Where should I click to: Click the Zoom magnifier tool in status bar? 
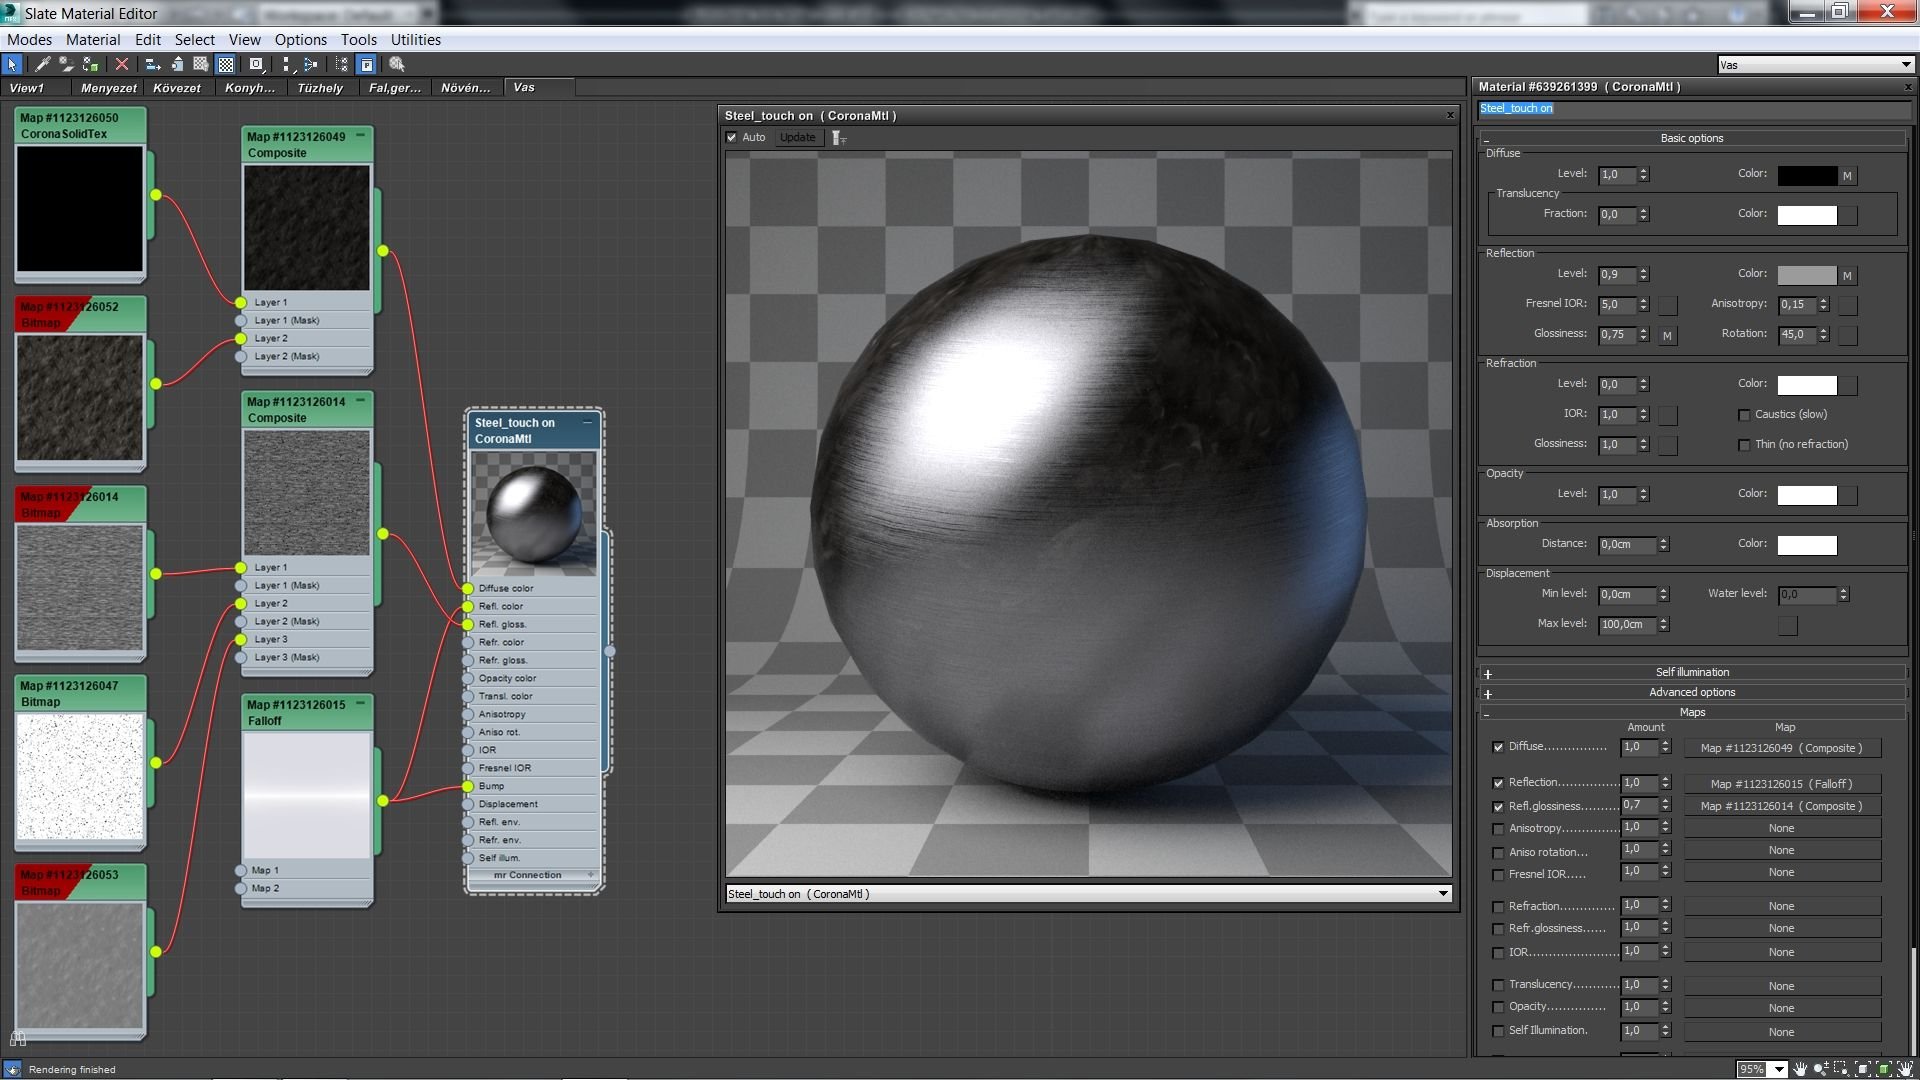point(1821,1069)
